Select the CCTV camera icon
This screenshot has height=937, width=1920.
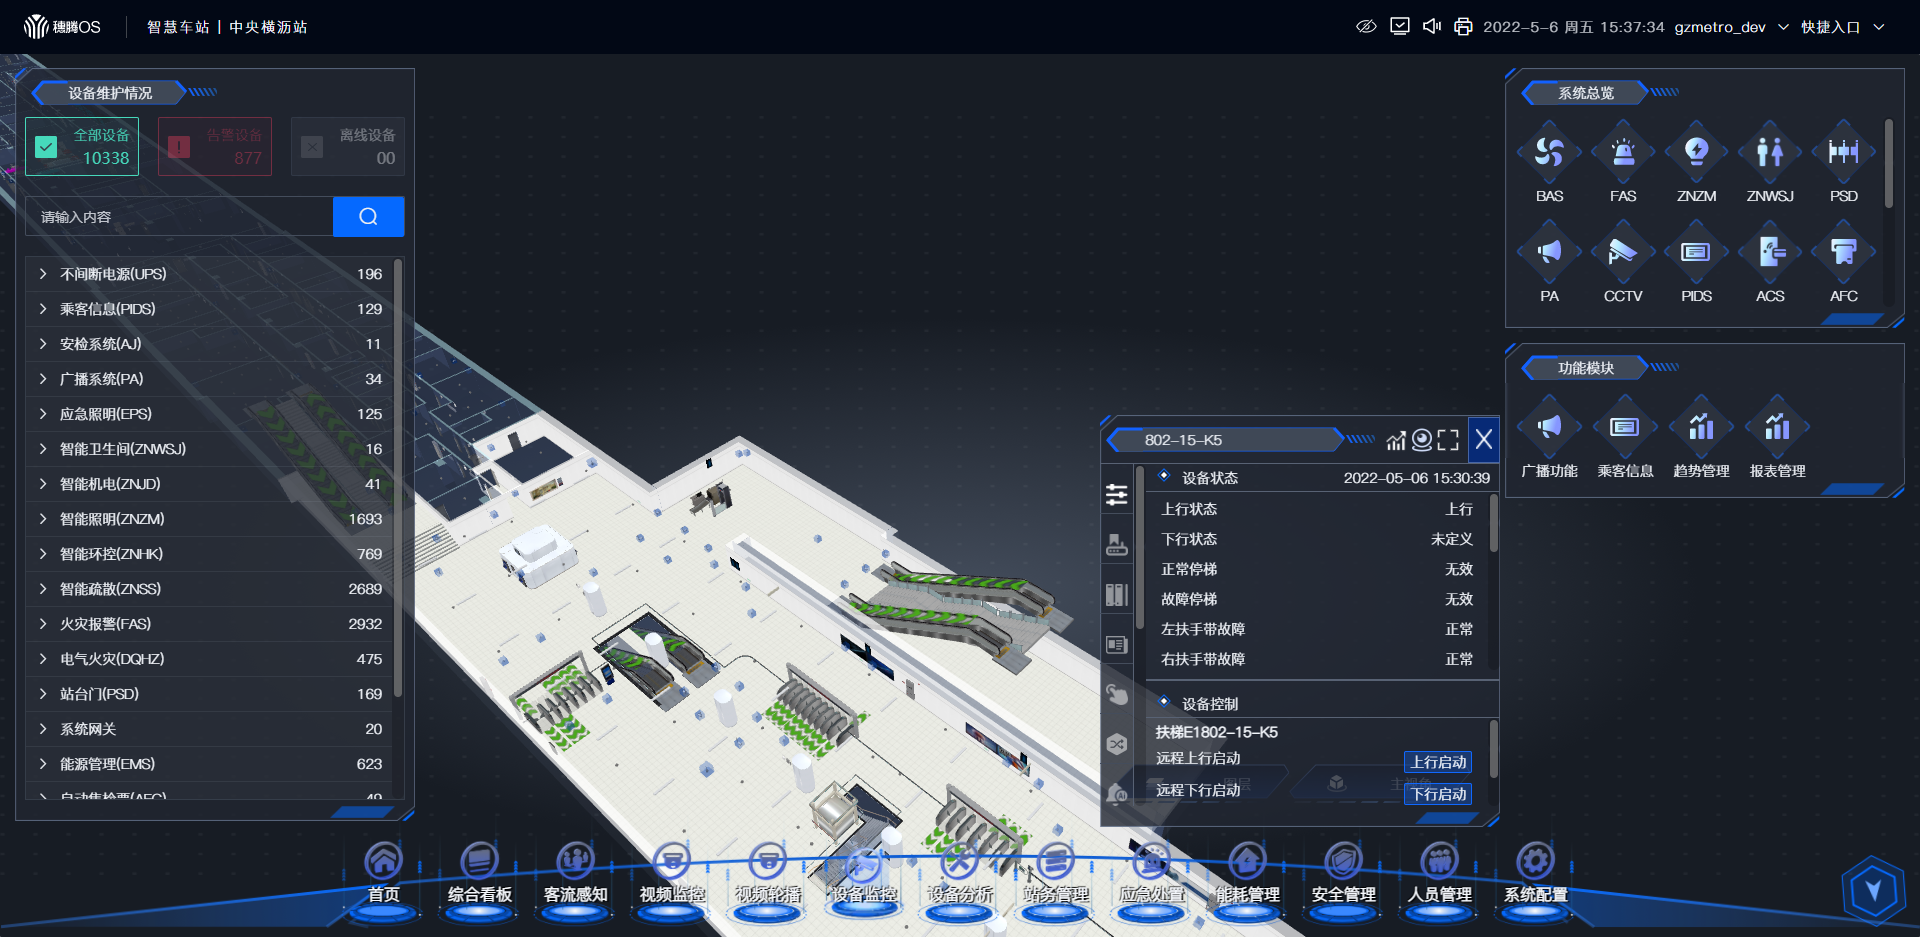coord(1622,253)
